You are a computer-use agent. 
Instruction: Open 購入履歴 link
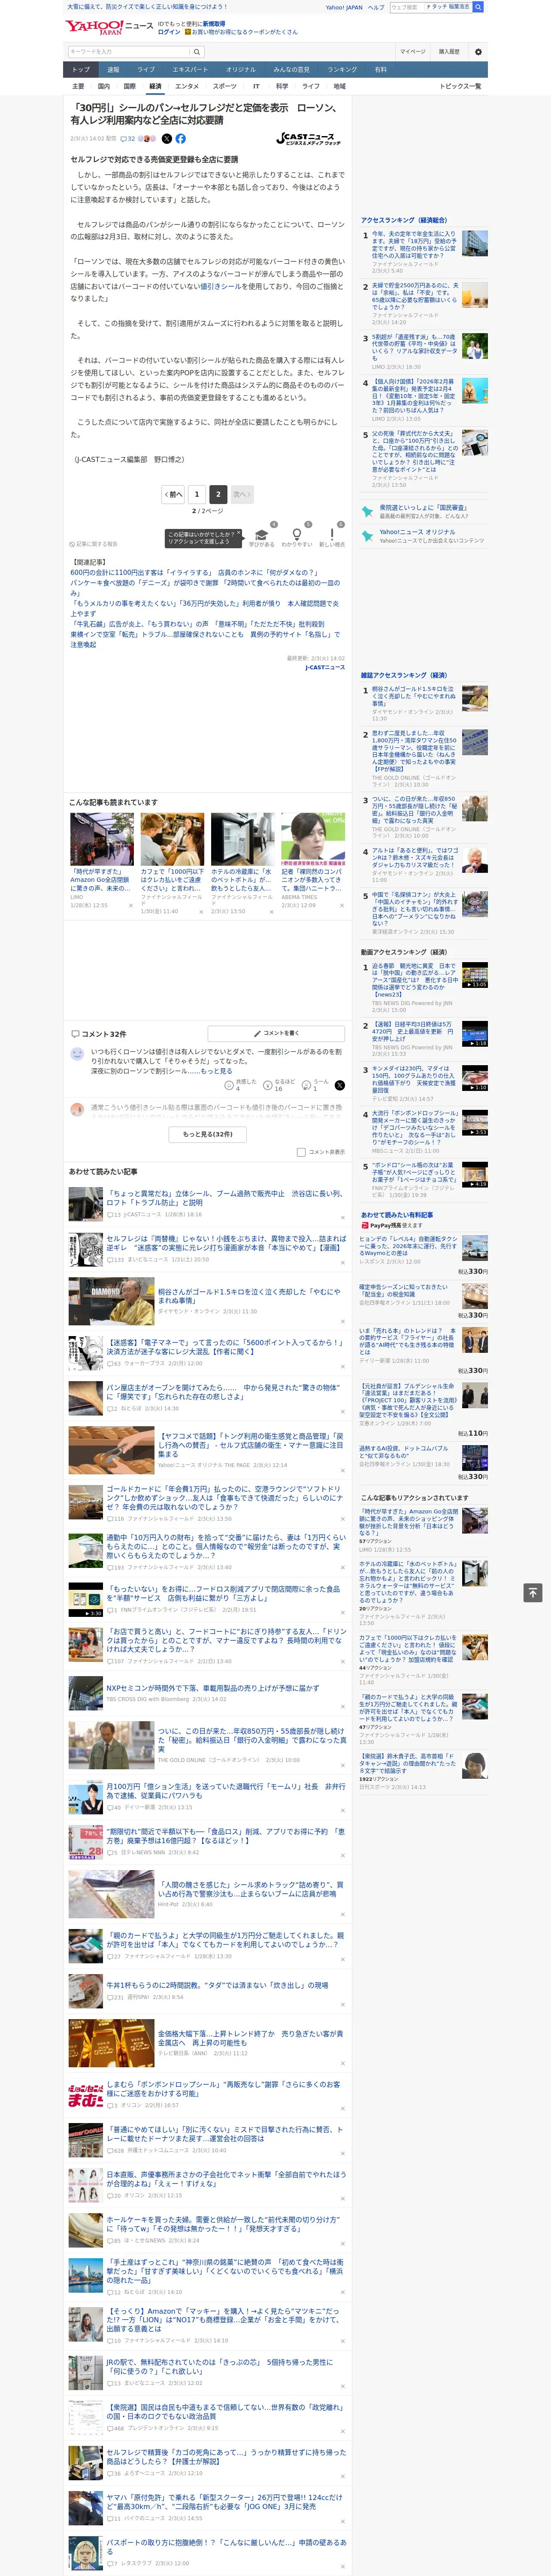click(449, 52)
